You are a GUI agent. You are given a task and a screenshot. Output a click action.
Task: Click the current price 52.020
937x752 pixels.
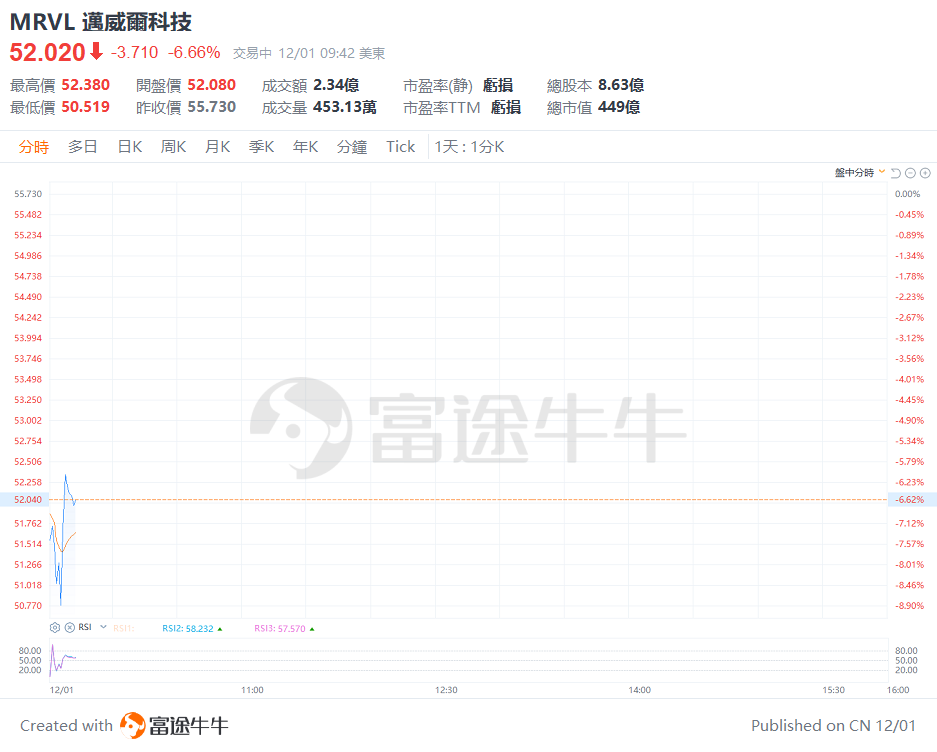(48, 53)
